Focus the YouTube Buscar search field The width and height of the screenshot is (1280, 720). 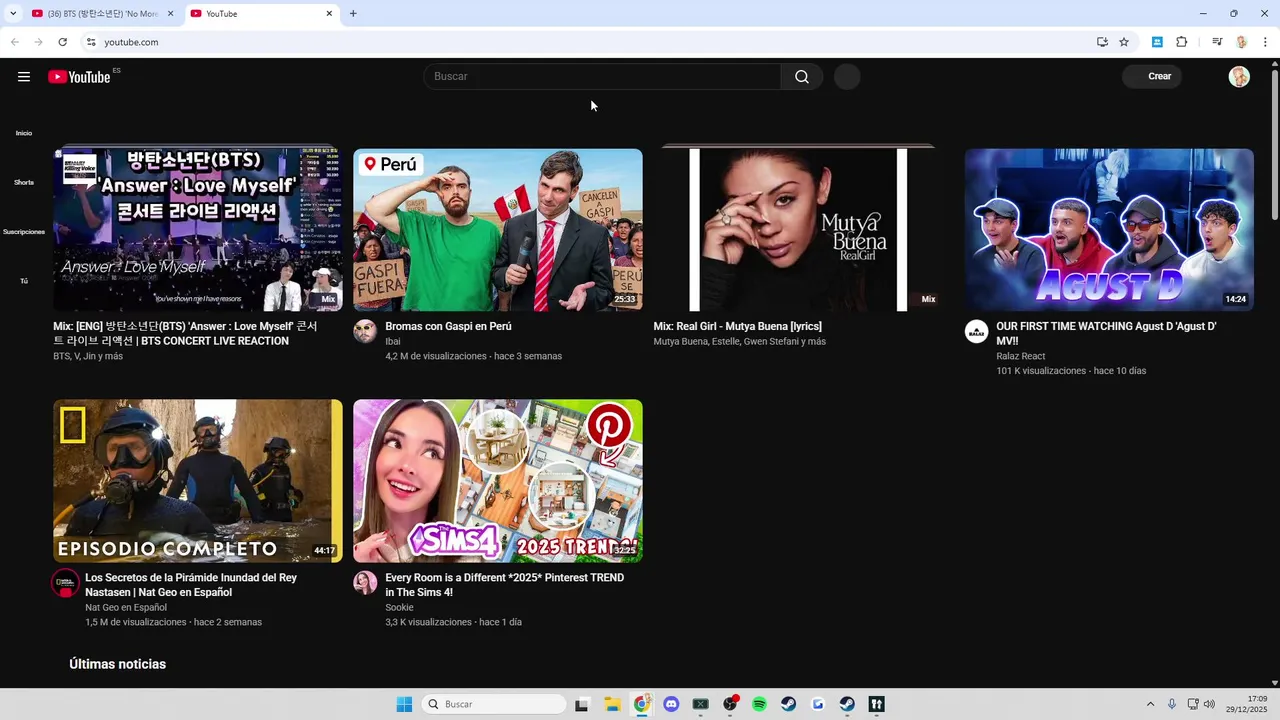point(603,77)
